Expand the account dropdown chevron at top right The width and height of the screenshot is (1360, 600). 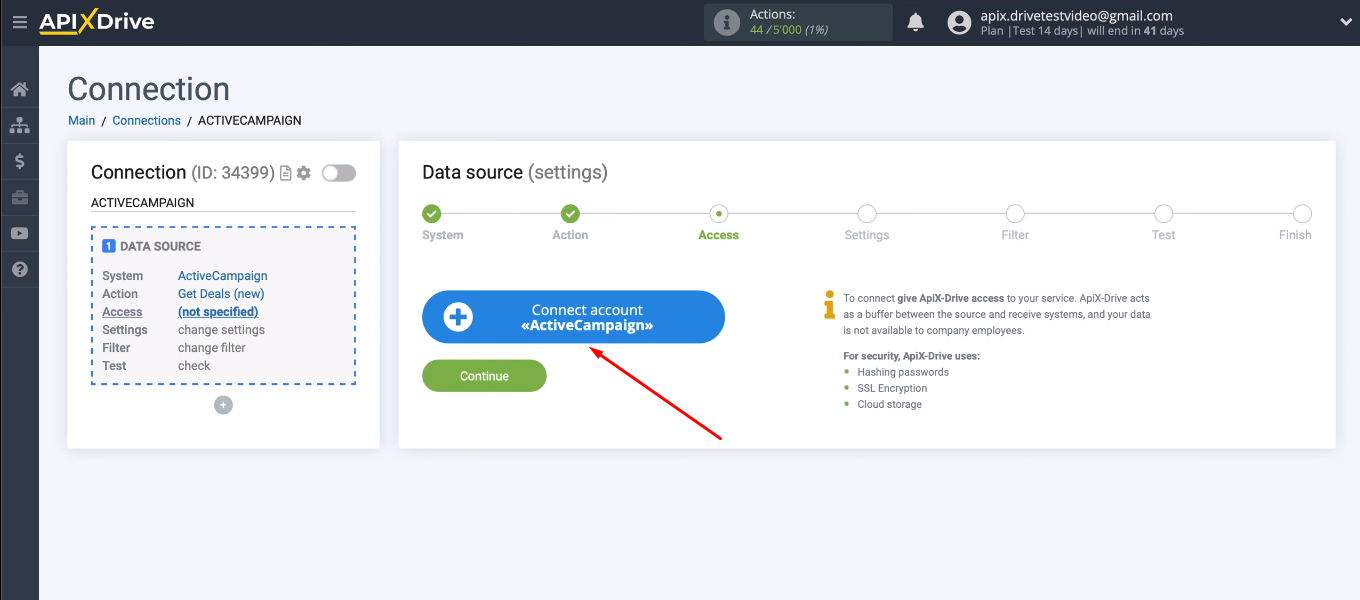[1345, 22]
